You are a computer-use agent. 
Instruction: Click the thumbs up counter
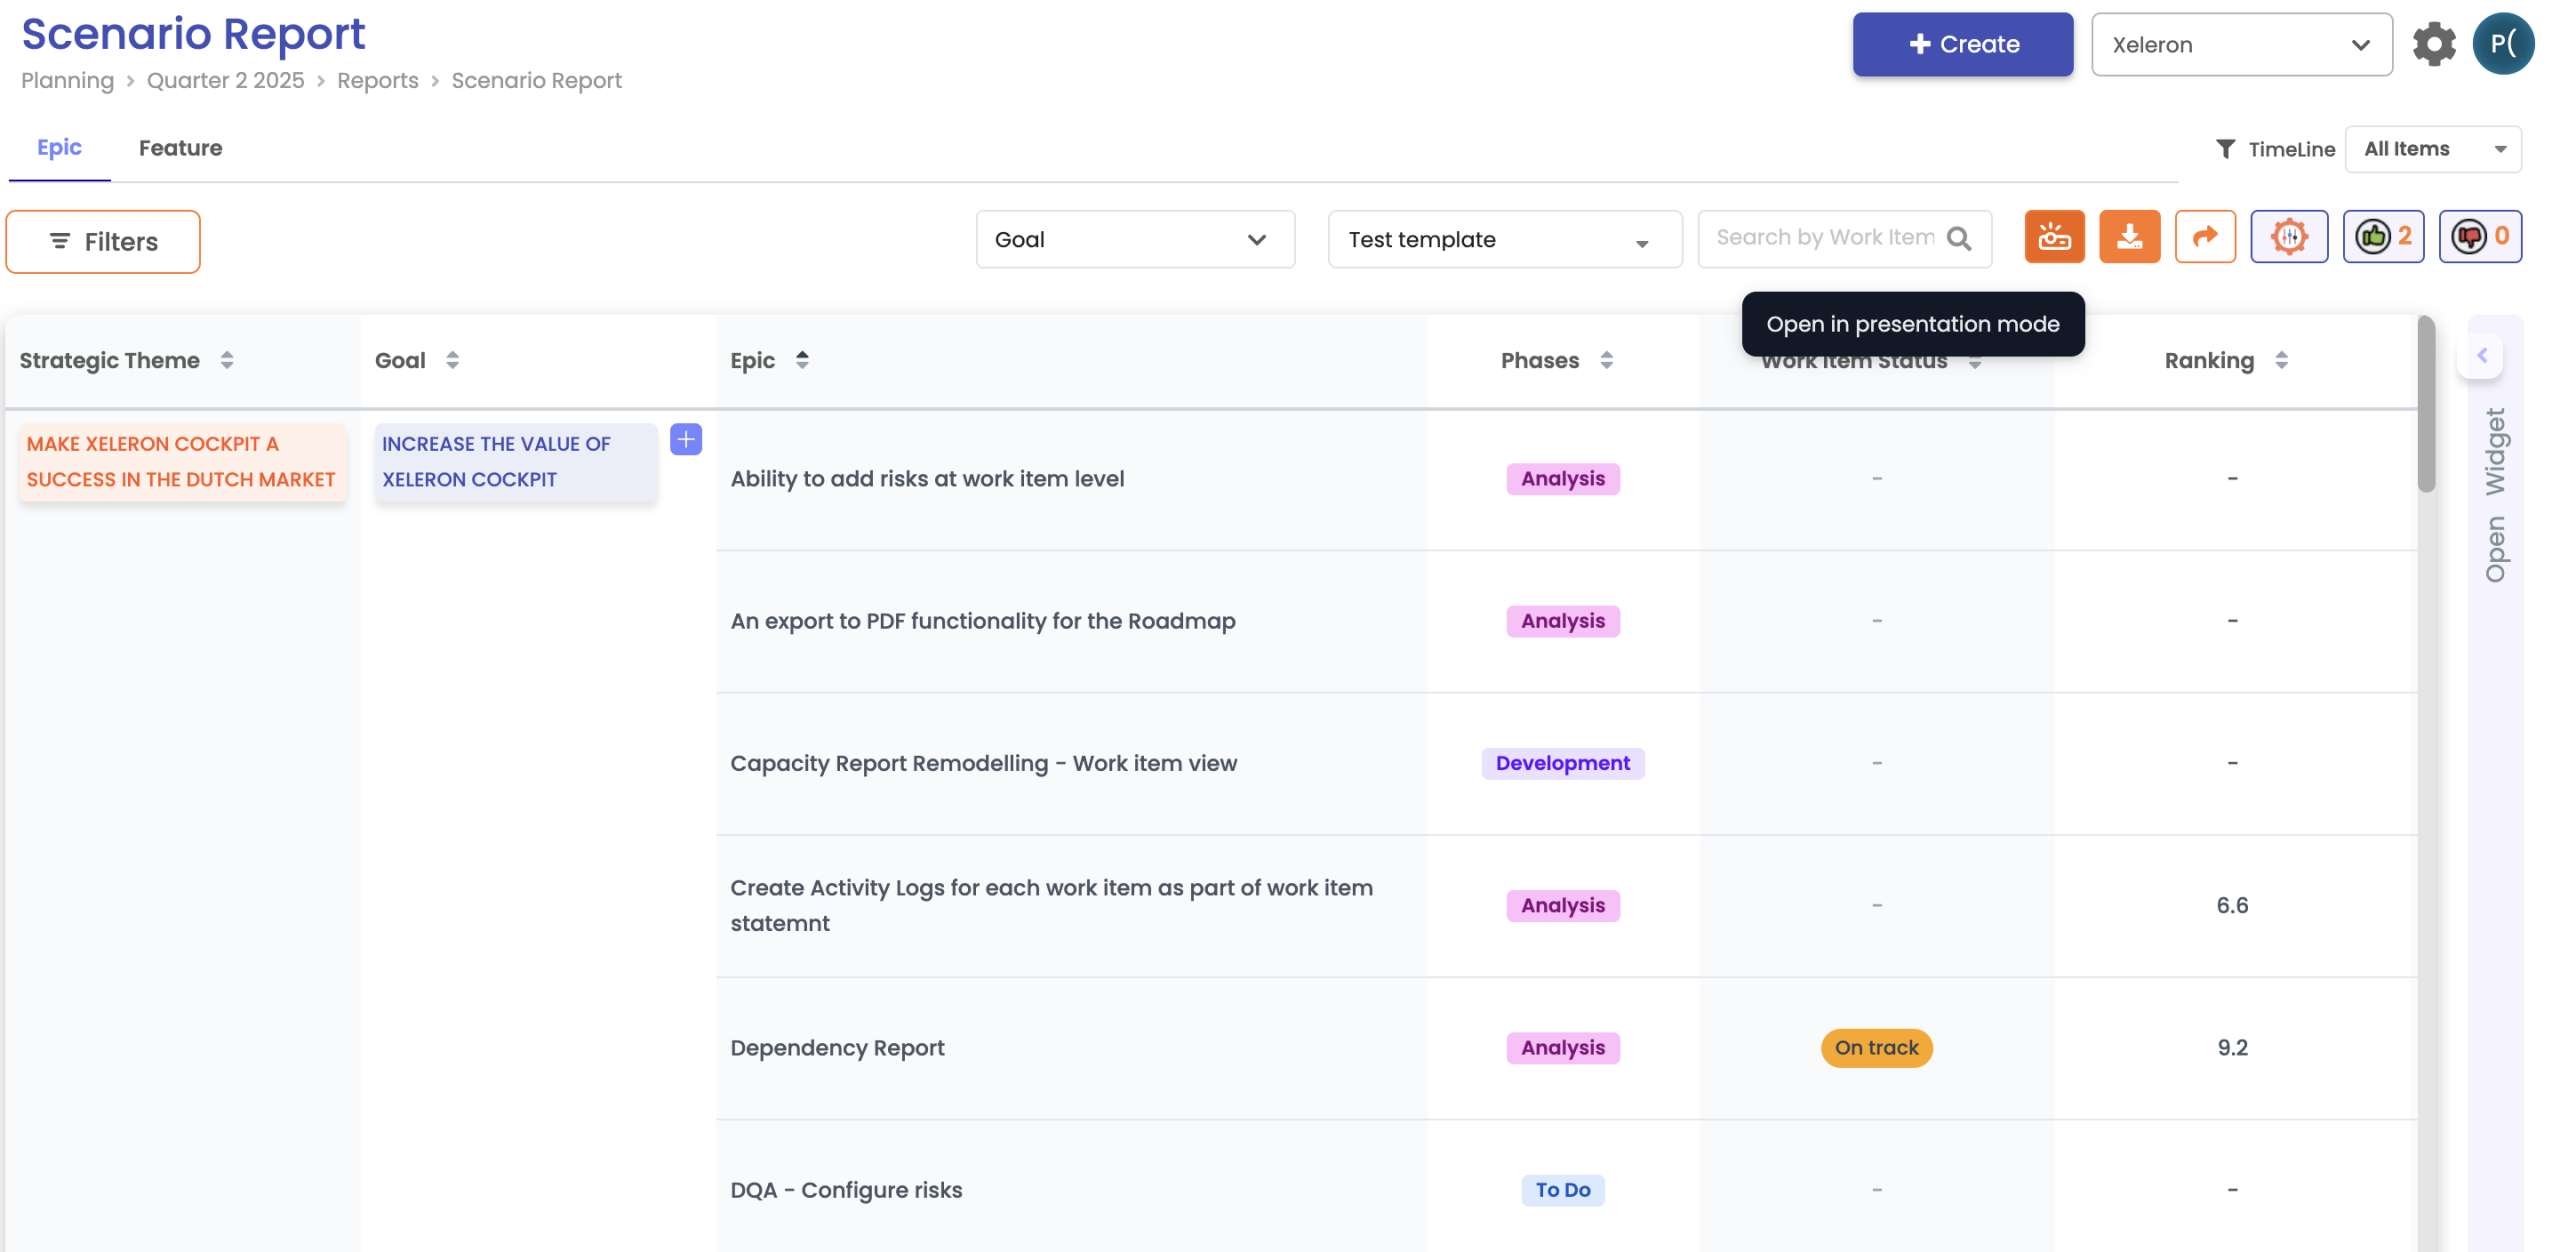(2382, 237)
